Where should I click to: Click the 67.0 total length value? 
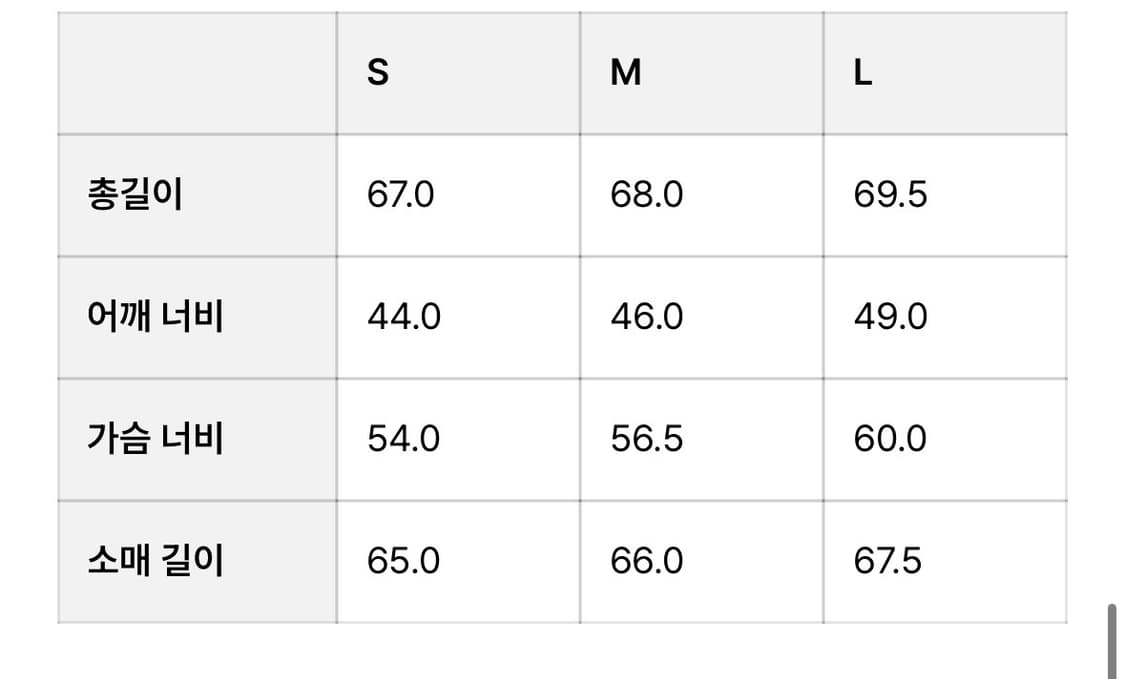(x=401, y=195)
